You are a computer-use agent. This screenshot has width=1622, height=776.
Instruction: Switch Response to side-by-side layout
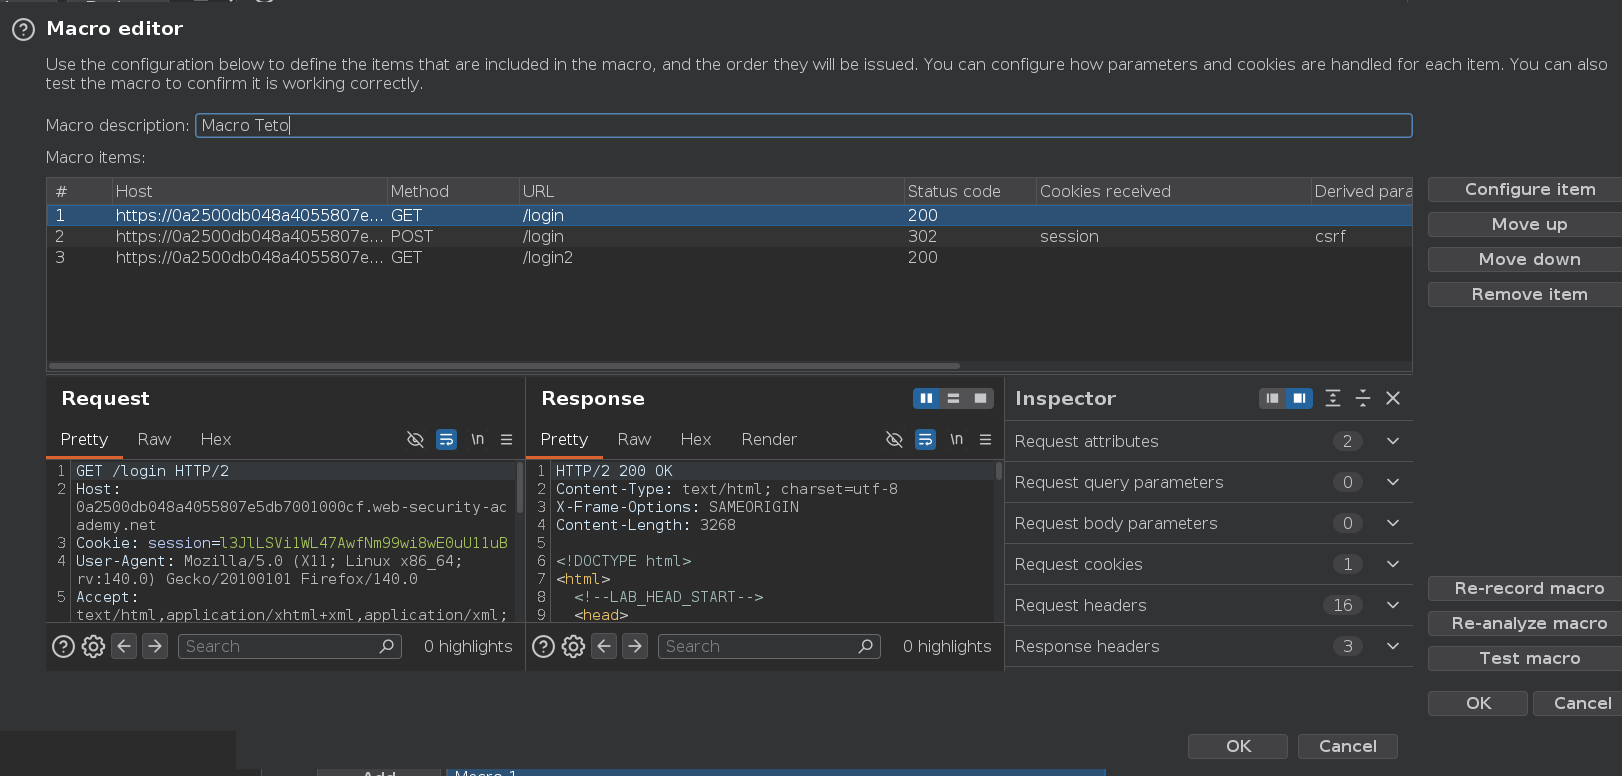(926, 398)
